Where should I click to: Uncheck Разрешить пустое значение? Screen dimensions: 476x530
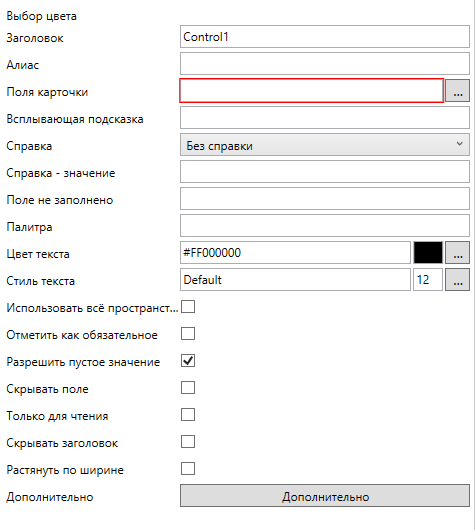[188, 361]
